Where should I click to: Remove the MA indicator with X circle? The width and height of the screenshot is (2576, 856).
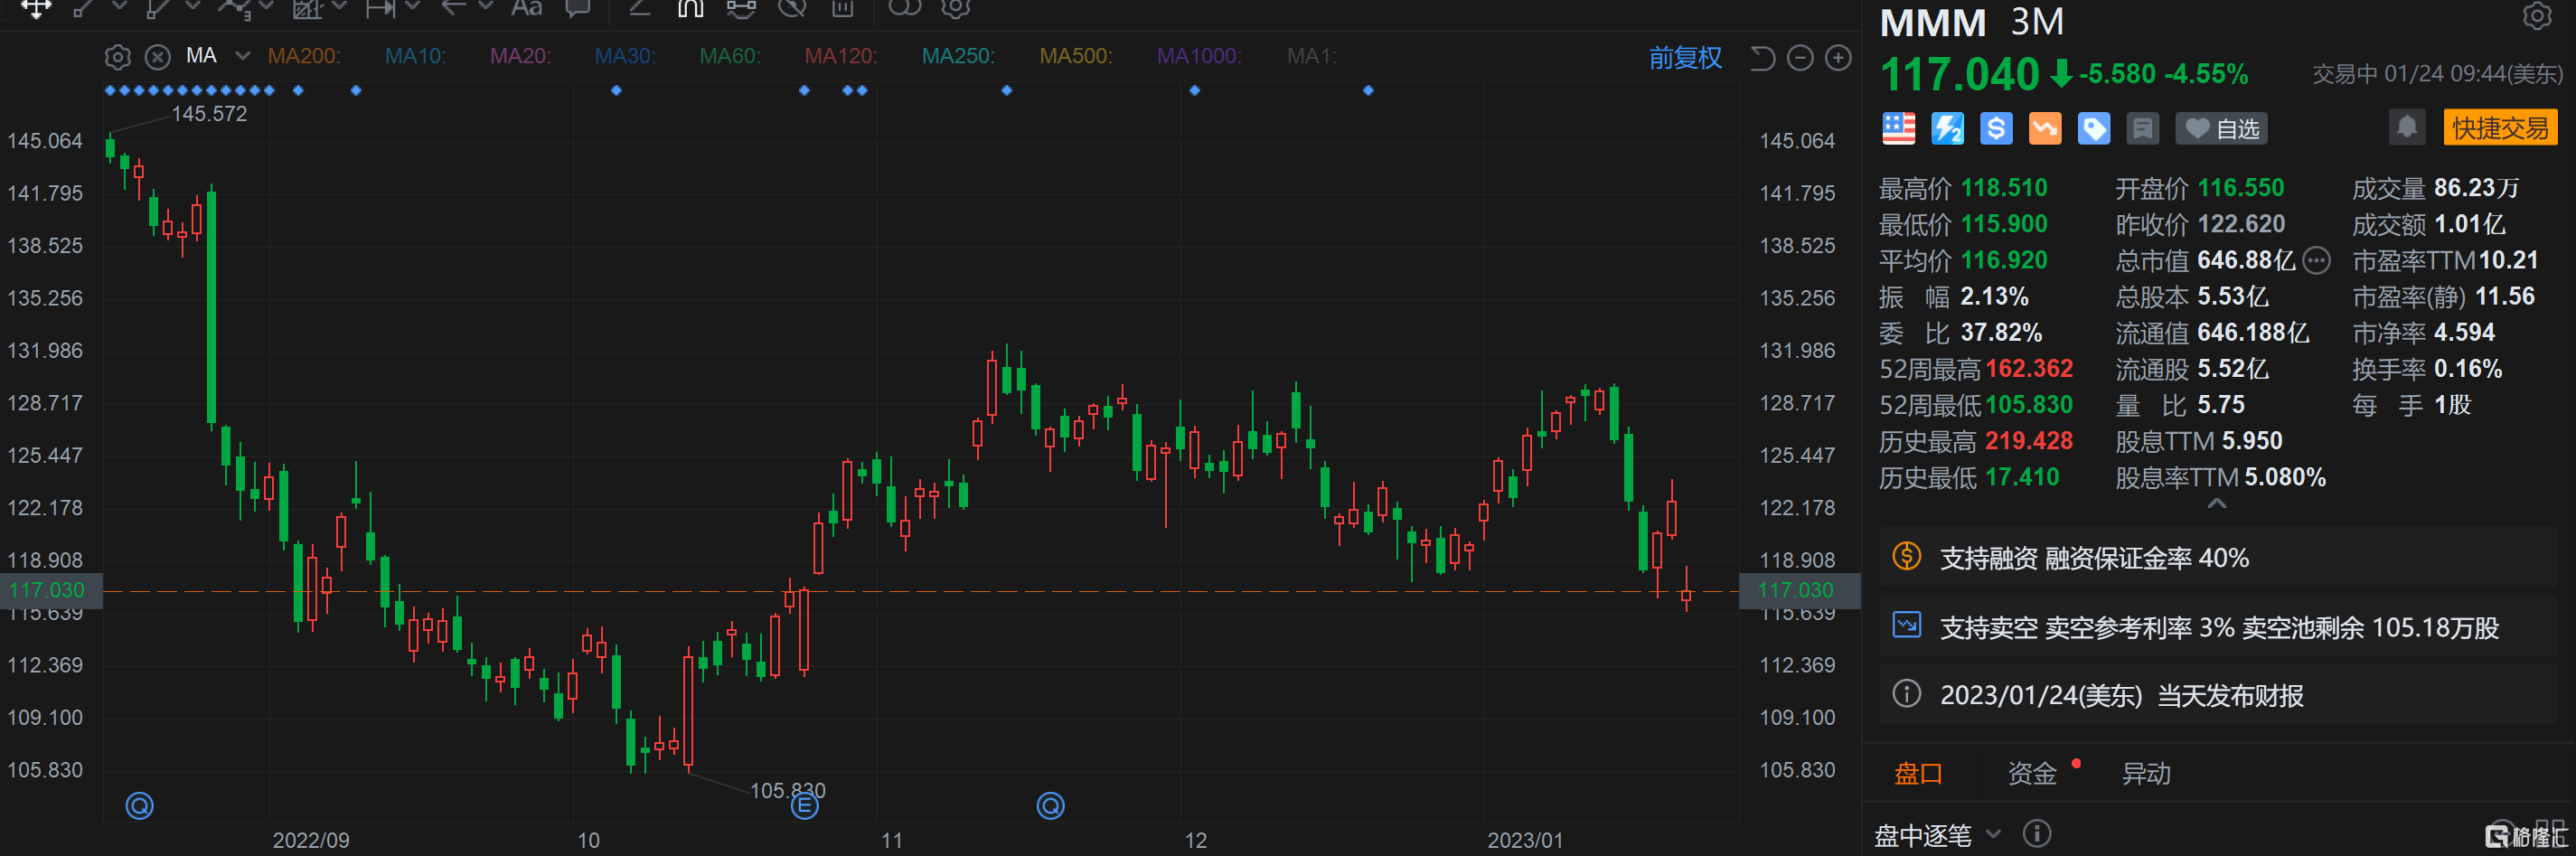click(x=157, y=57)
